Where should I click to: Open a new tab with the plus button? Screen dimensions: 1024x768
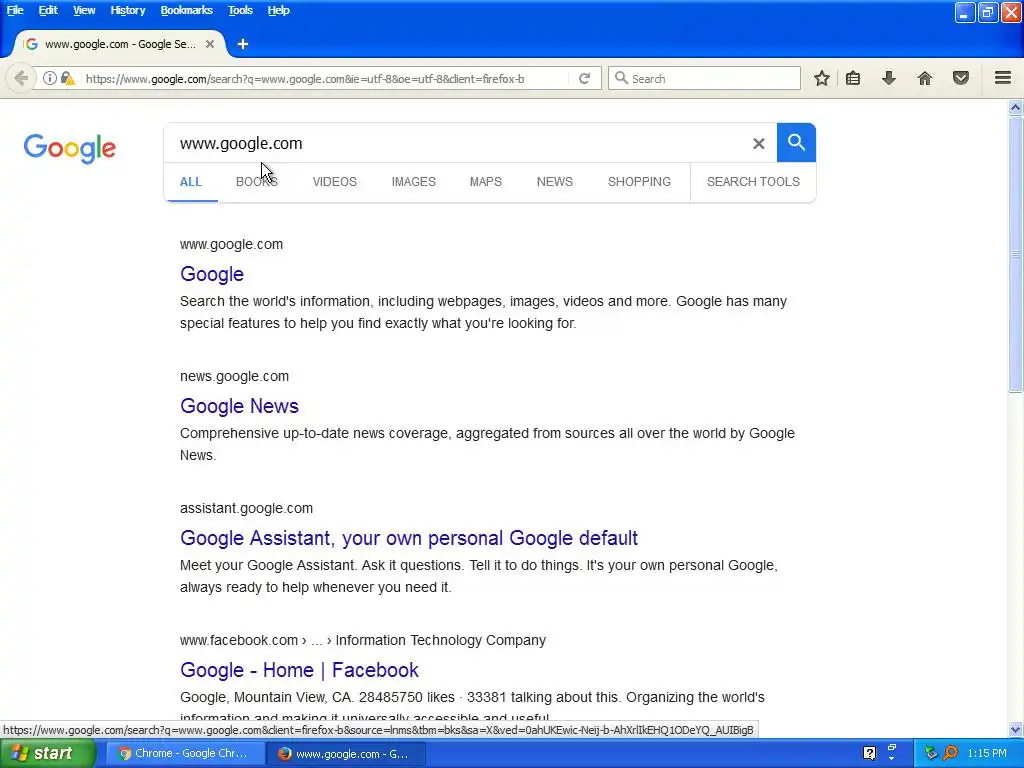point(243,44)
